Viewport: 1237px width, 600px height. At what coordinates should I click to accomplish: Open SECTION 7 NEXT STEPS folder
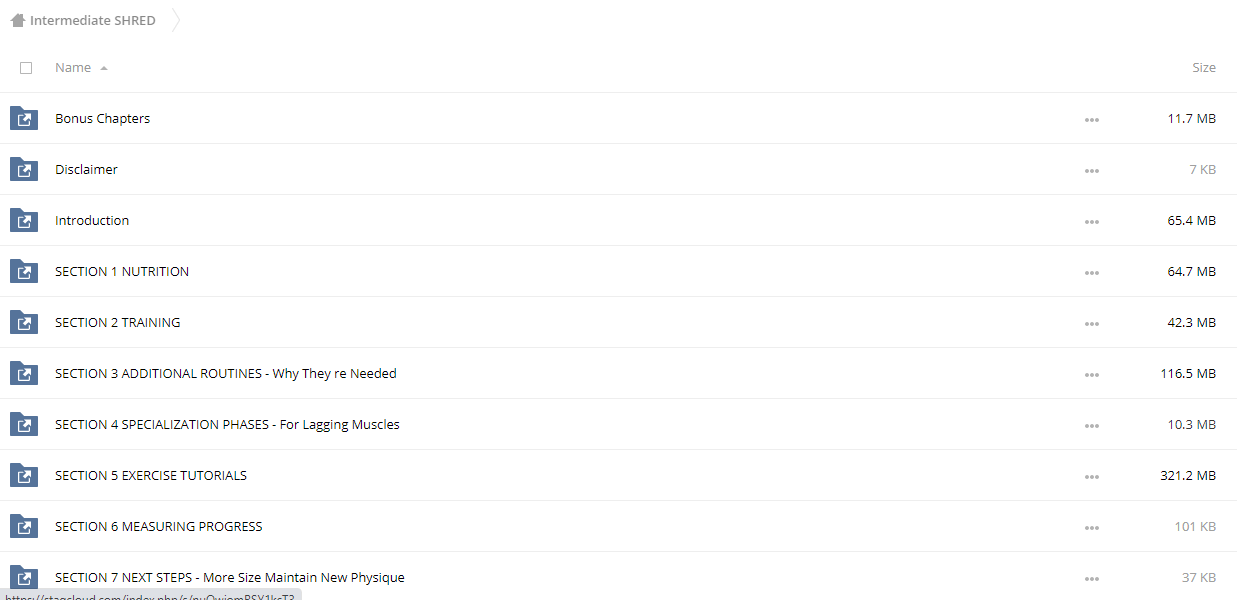tap(230, 578)
